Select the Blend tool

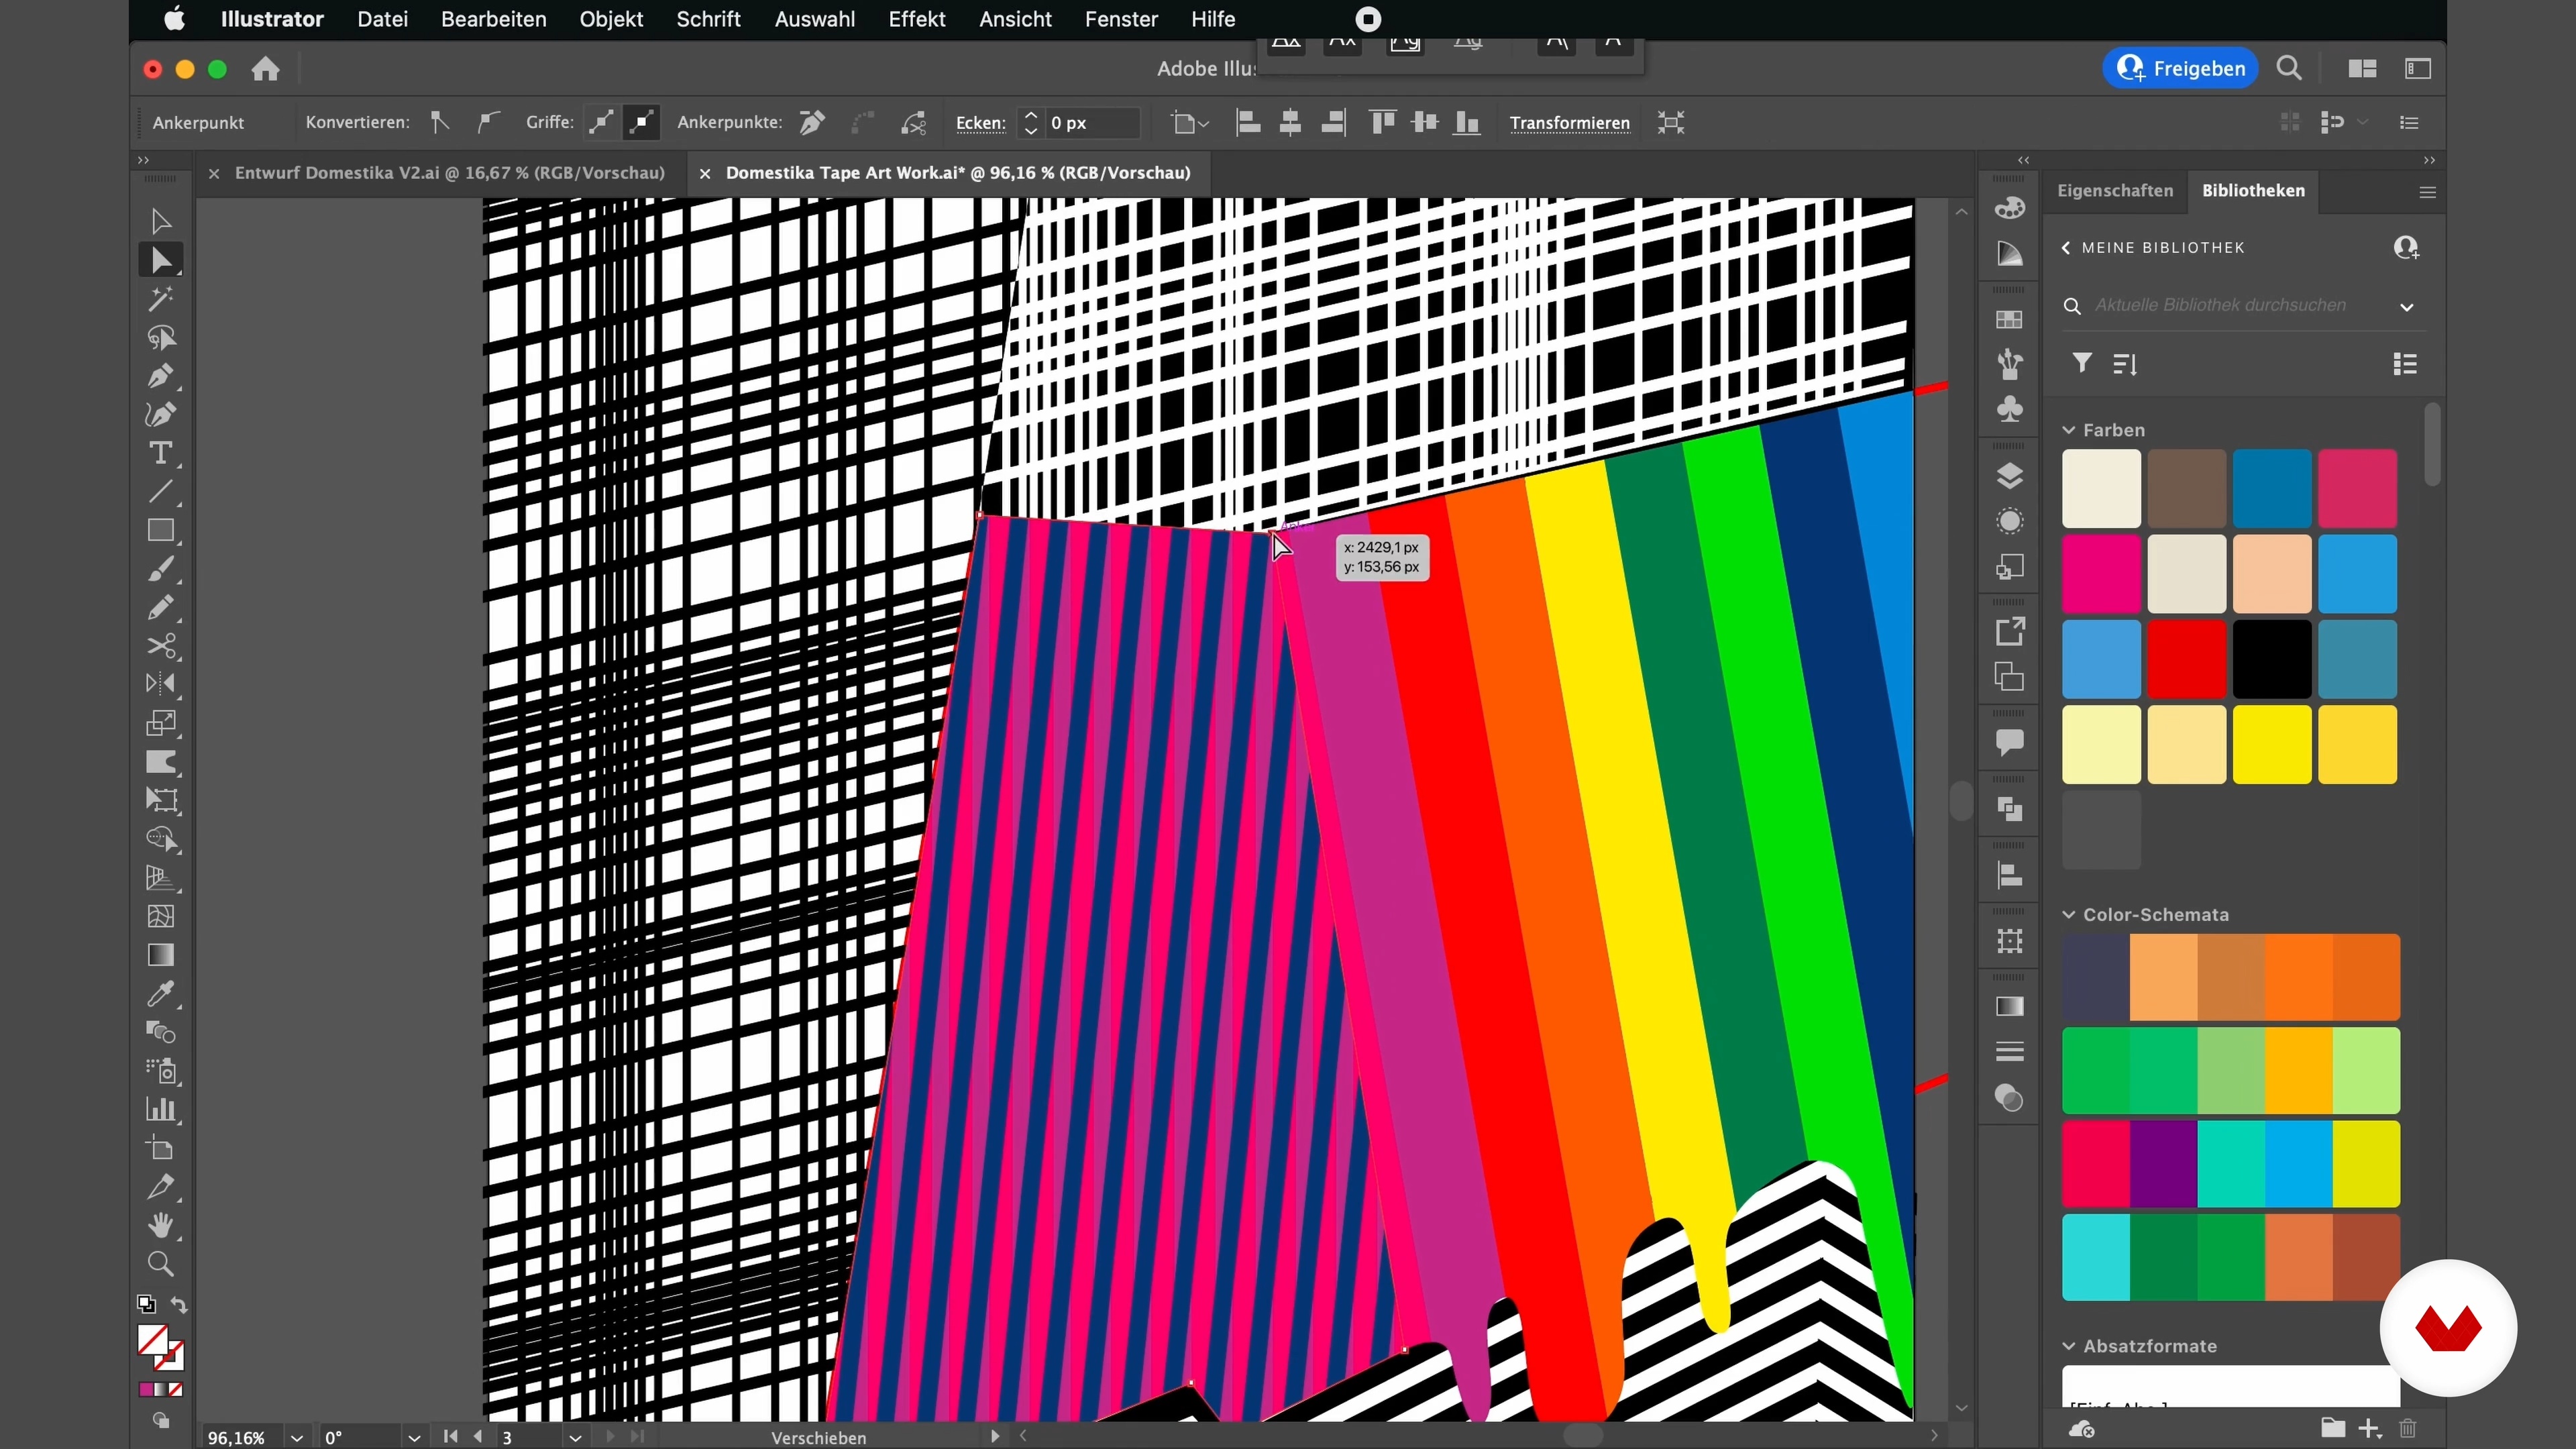tap(160, 1032)
